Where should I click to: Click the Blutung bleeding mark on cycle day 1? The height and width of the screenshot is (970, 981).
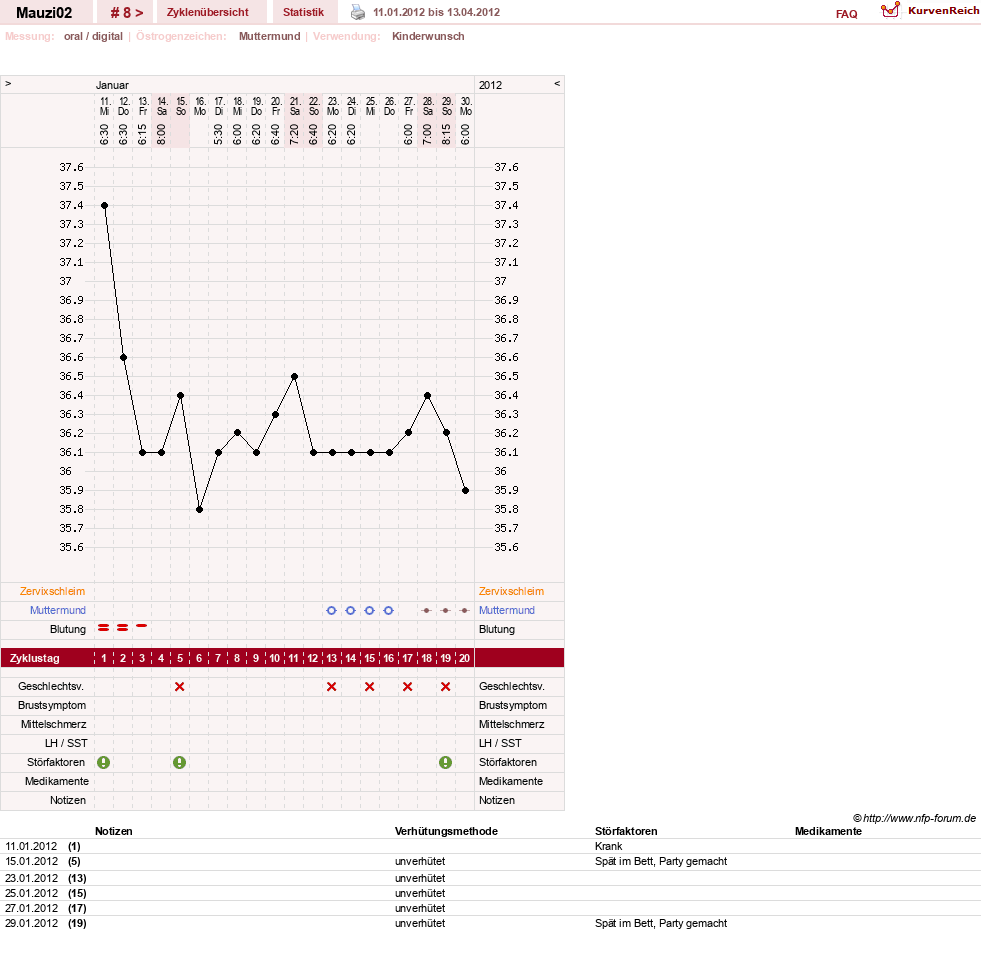point(104,627)
